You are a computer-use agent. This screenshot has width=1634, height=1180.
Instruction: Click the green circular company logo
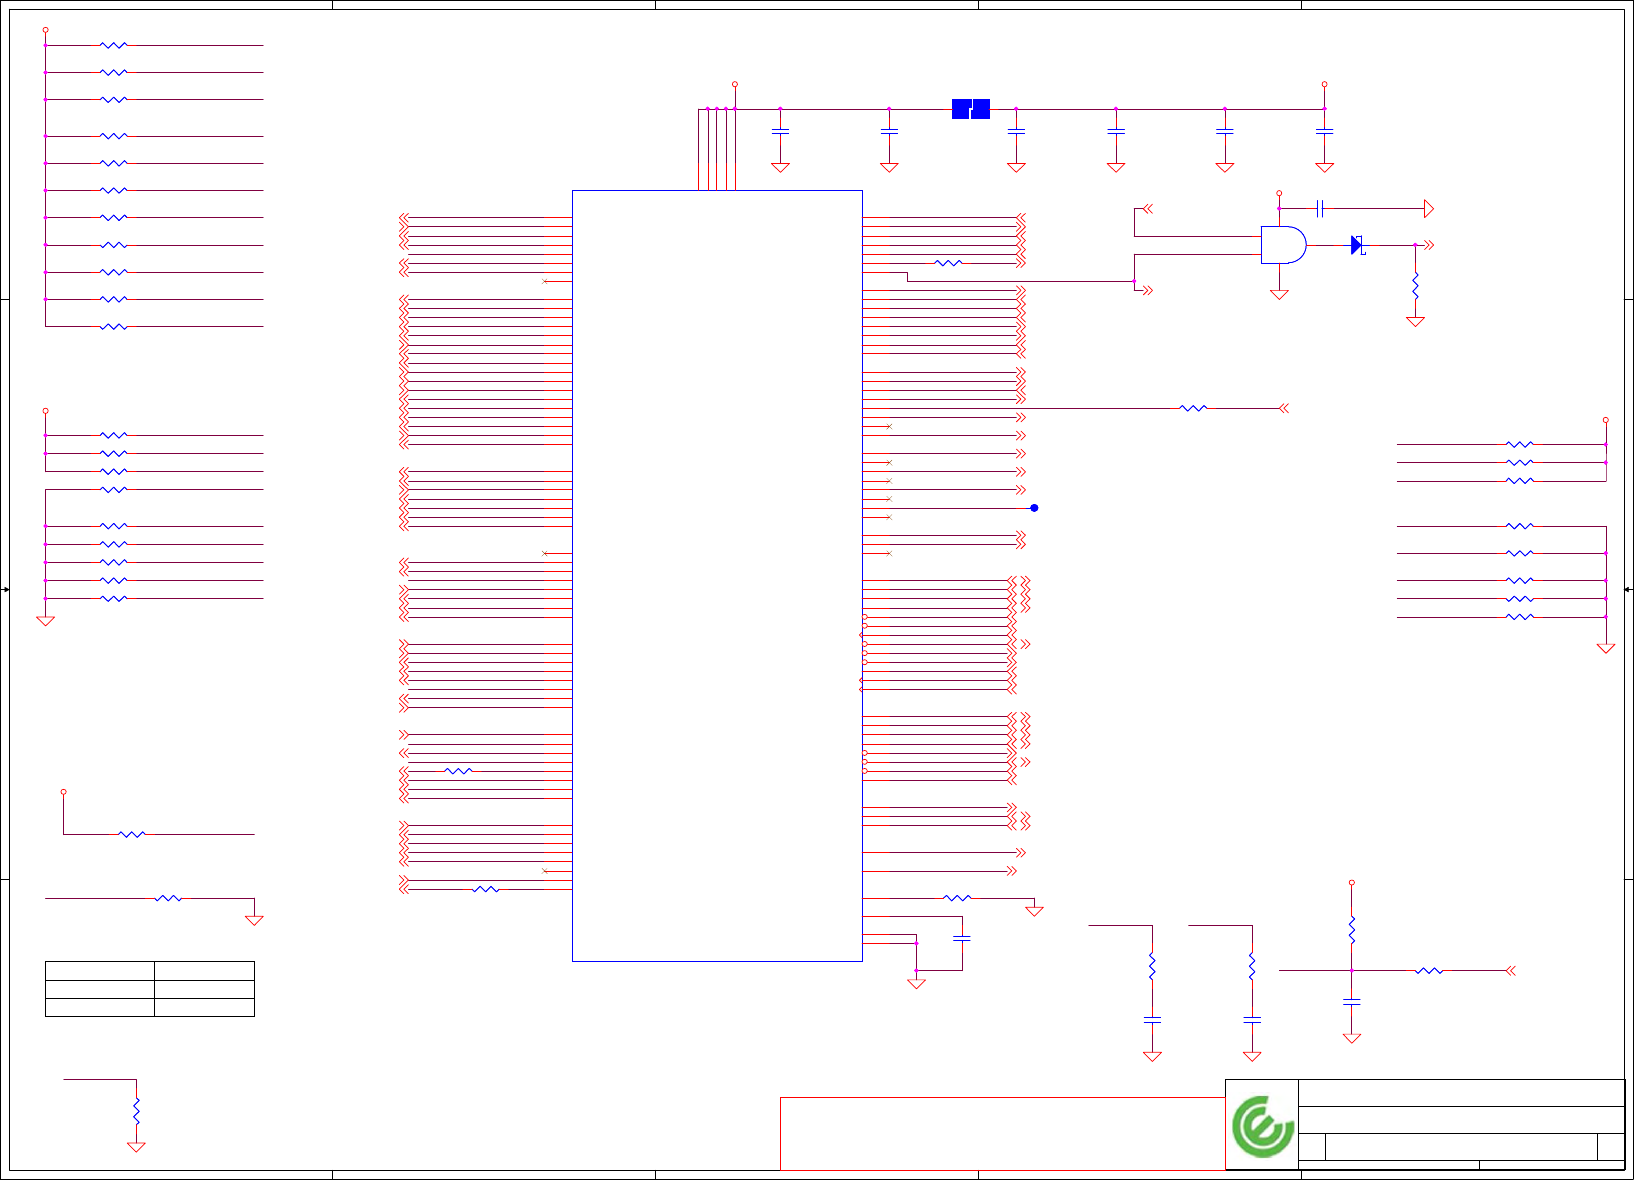(x=1263, y=1126)
